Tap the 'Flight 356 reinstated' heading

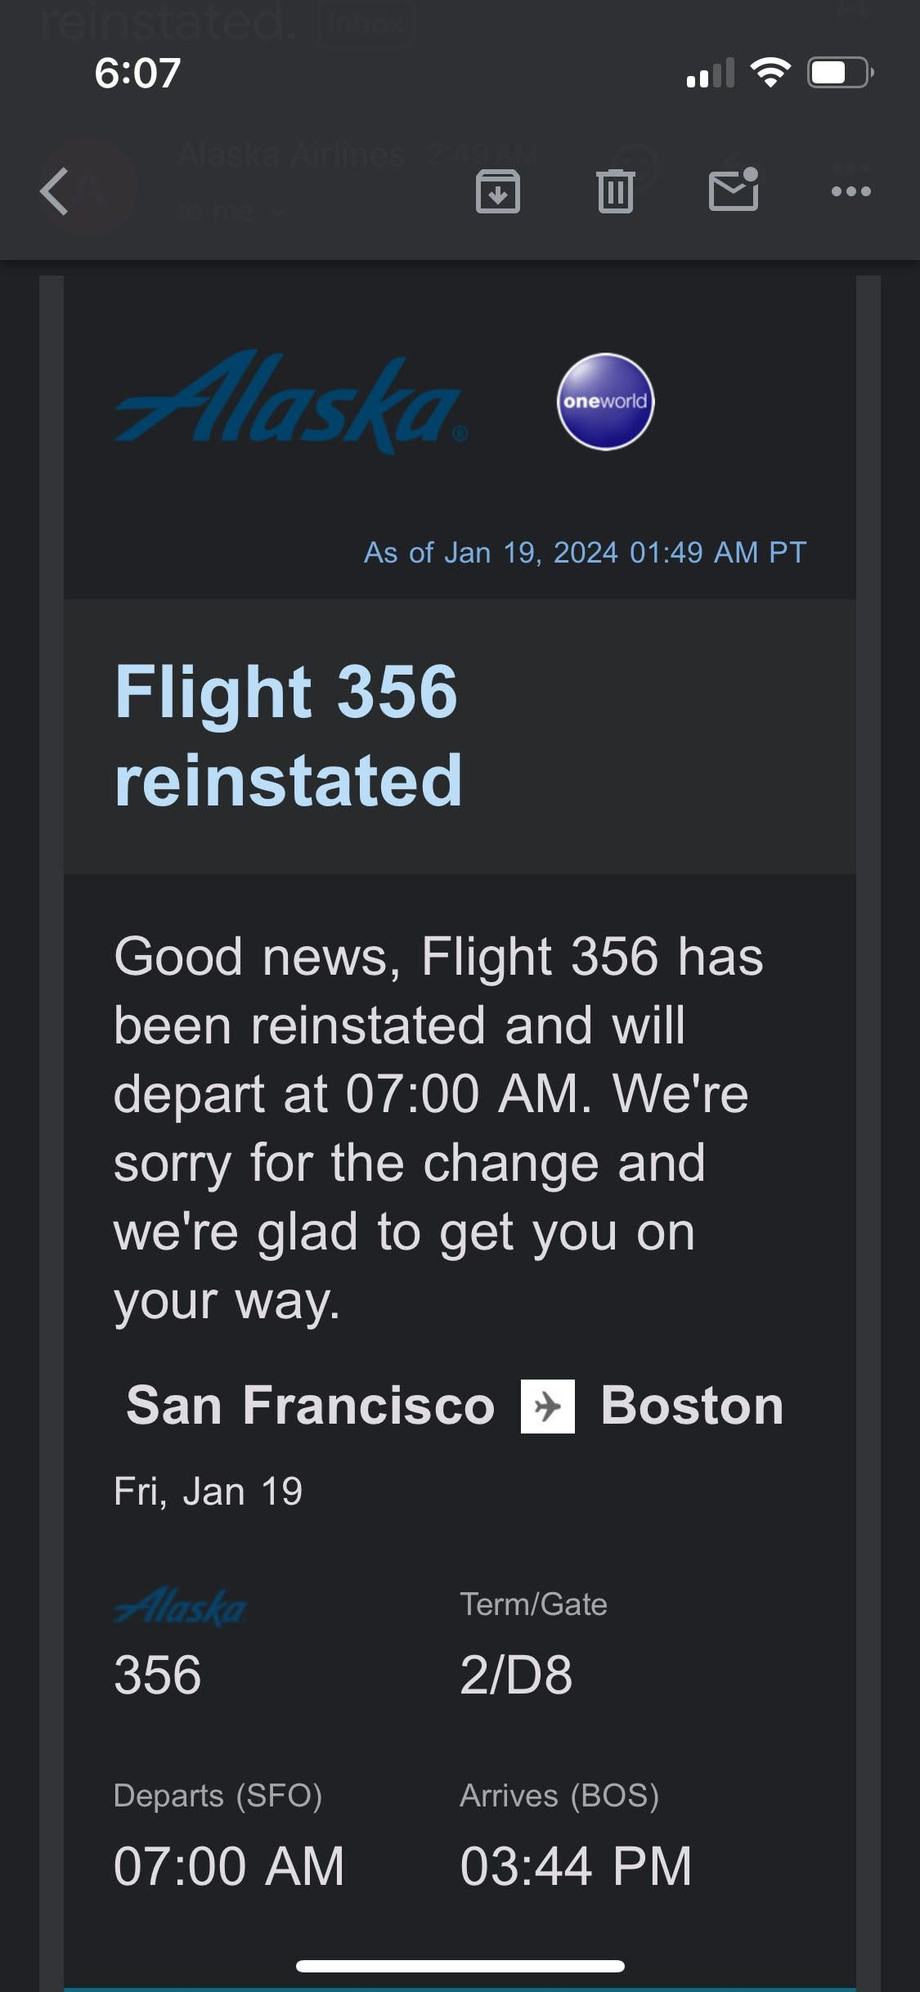[288, 735]
